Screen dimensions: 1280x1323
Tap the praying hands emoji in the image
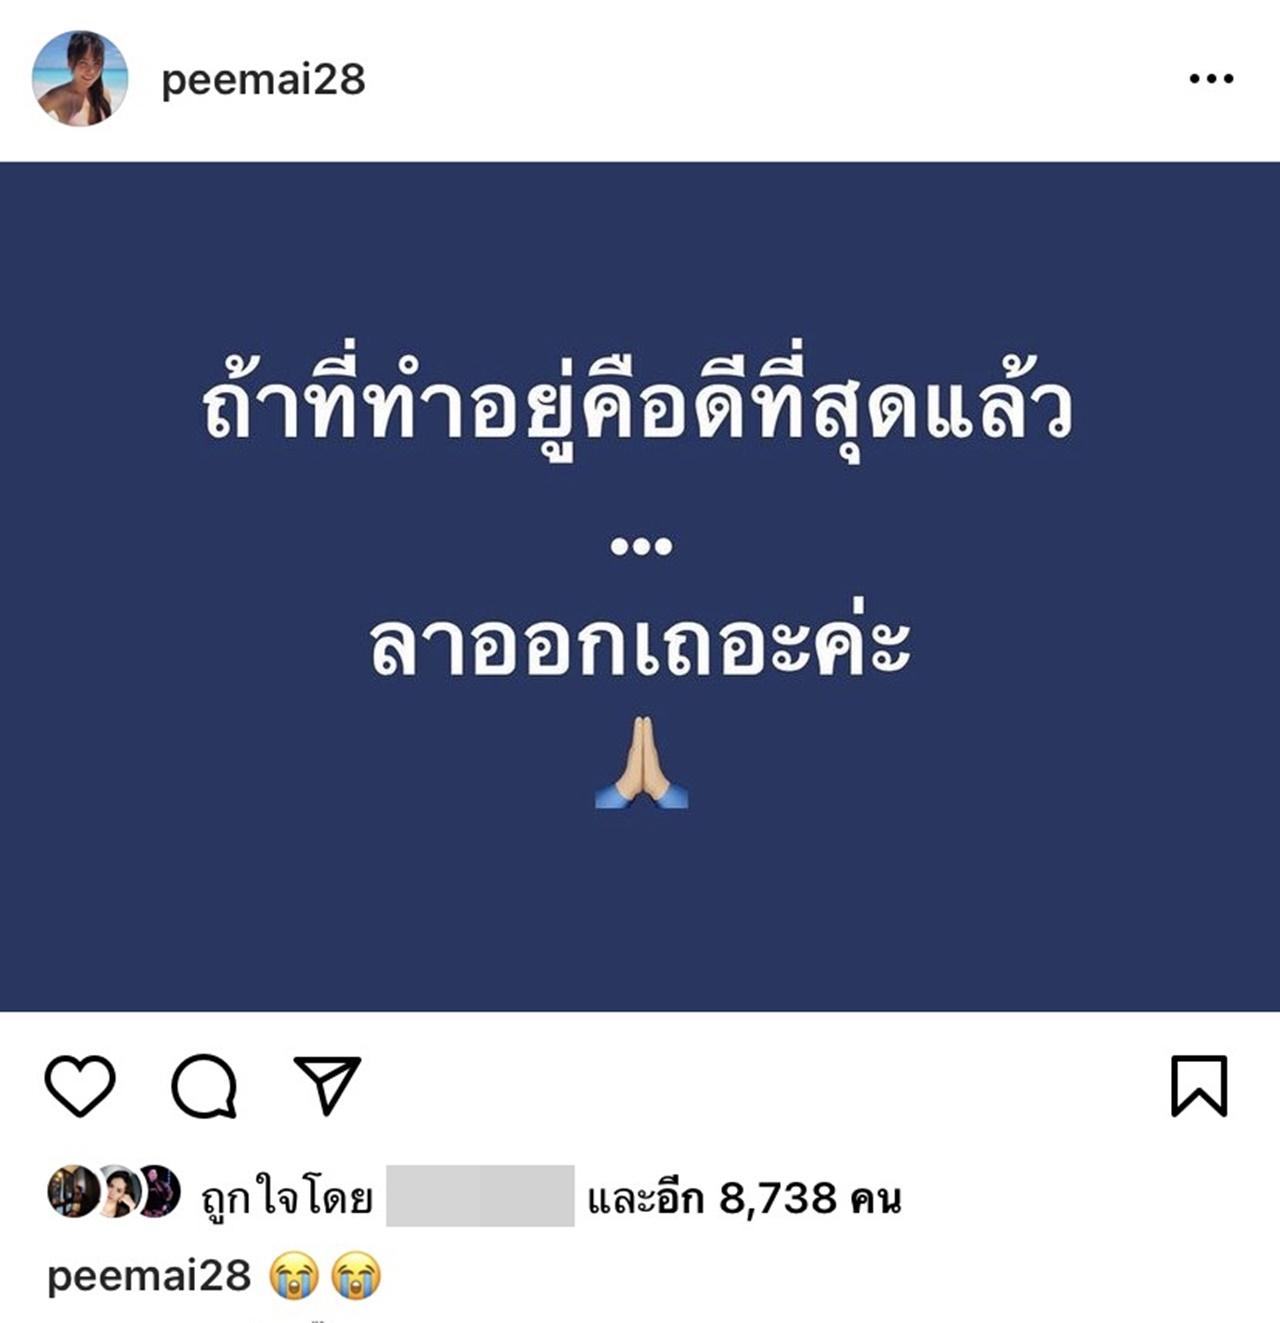[x=641, y=762]
